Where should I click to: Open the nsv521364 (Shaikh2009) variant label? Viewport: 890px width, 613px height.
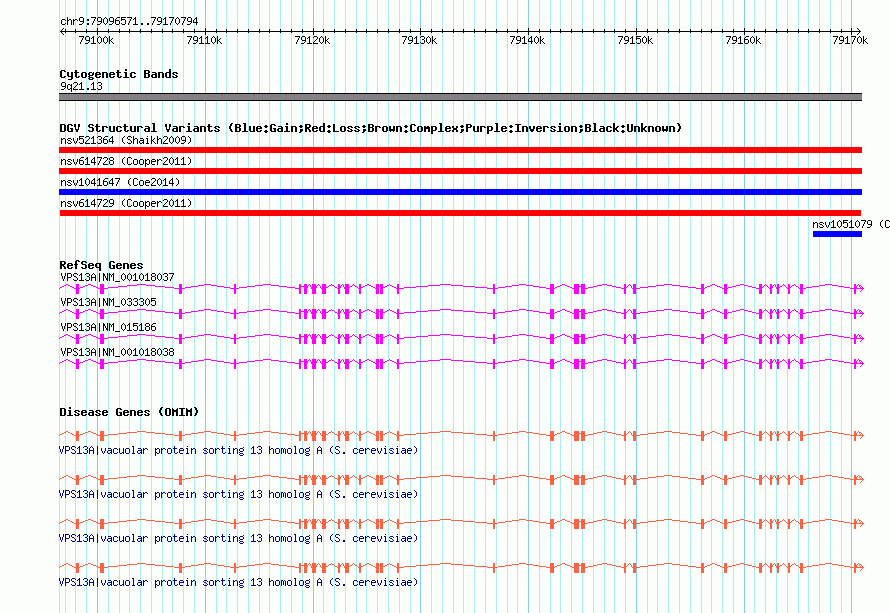click(x=126, y=140)
